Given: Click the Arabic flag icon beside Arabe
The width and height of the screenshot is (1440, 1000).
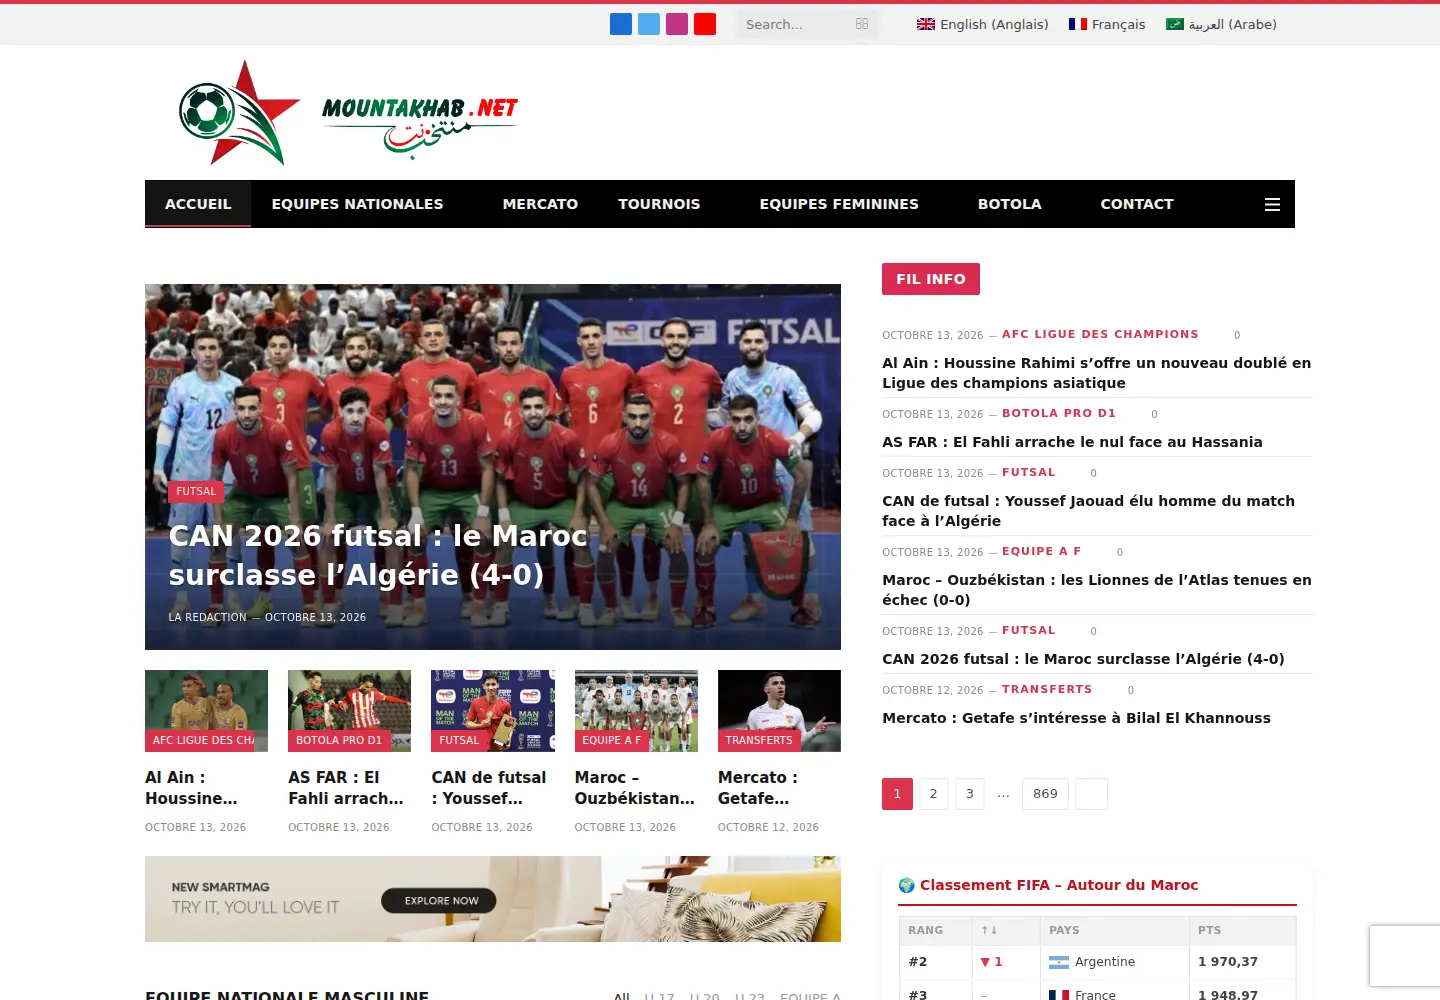Looking at the screenshot, I should [1175, 24].
